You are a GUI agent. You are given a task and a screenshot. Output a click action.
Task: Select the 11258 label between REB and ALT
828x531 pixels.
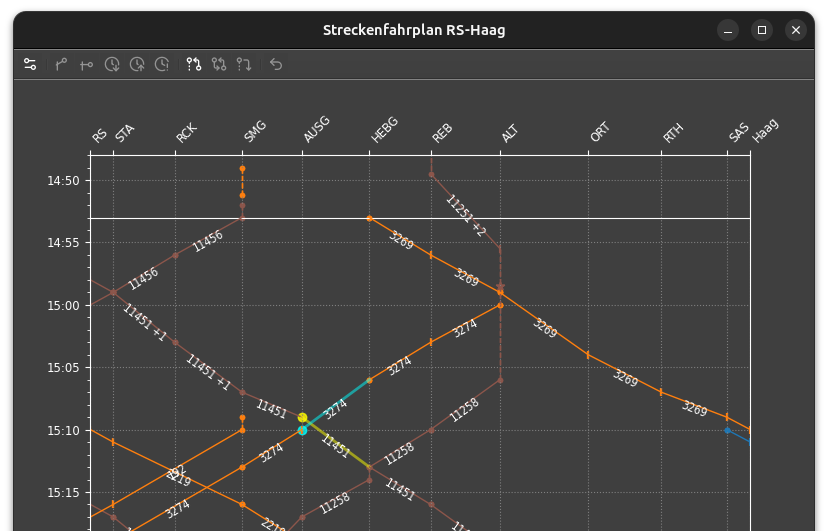464,410
